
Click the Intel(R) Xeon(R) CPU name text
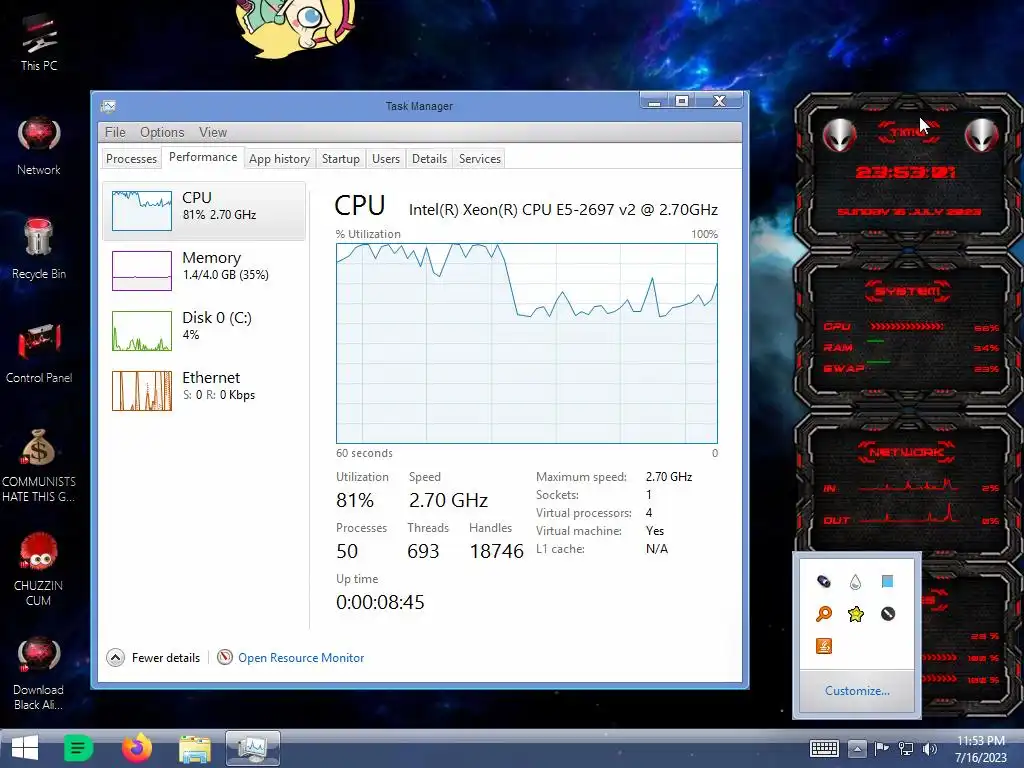coord(563,210)
